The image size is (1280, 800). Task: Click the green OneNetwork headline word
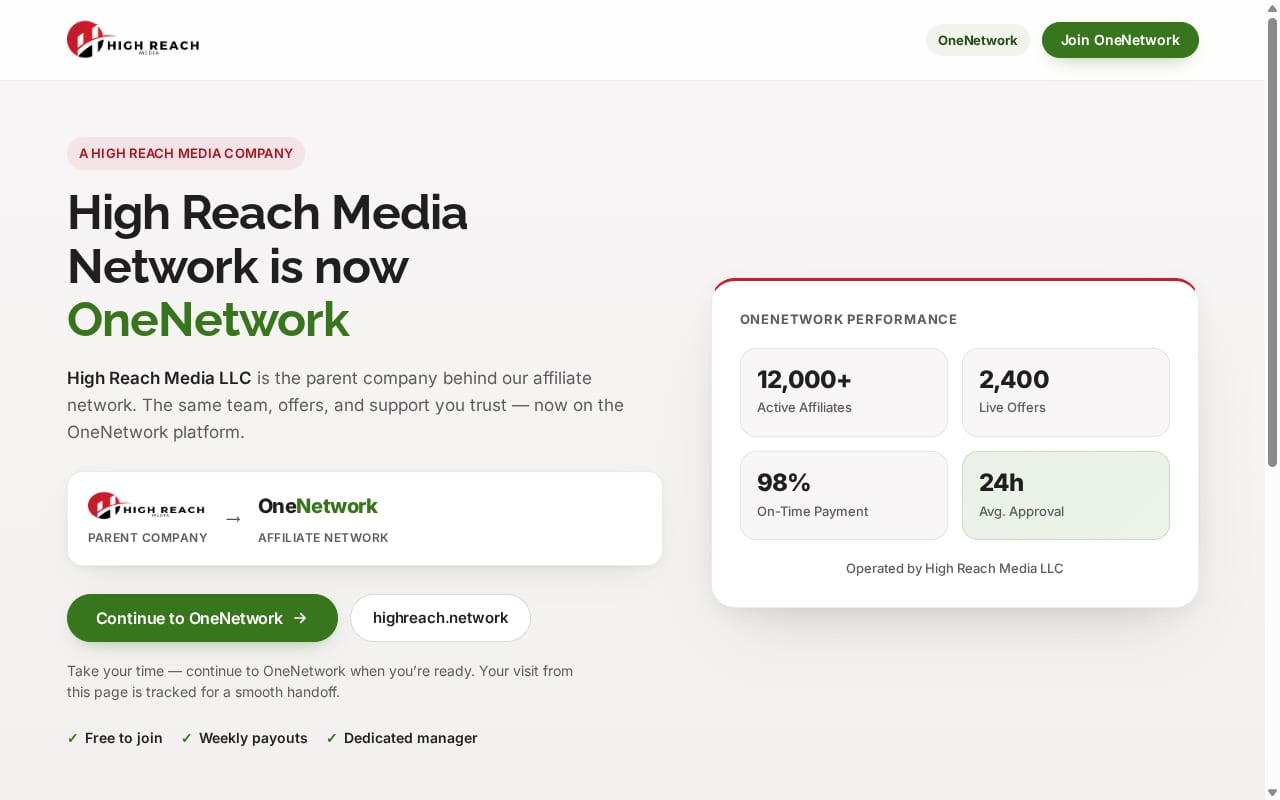pos(208,319)
